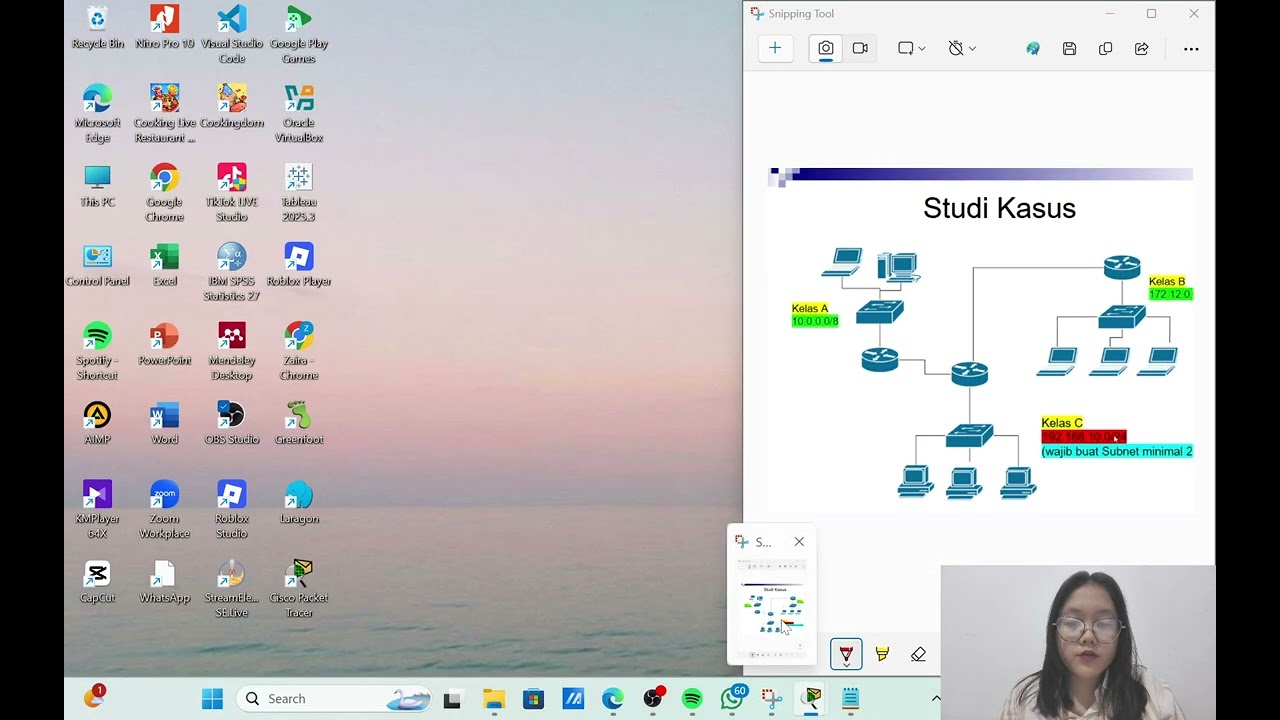Switch to Snipping Tool on the taskbar
Image resolution: width=1280 pixels, height=720 pixels.
(771, 698)
